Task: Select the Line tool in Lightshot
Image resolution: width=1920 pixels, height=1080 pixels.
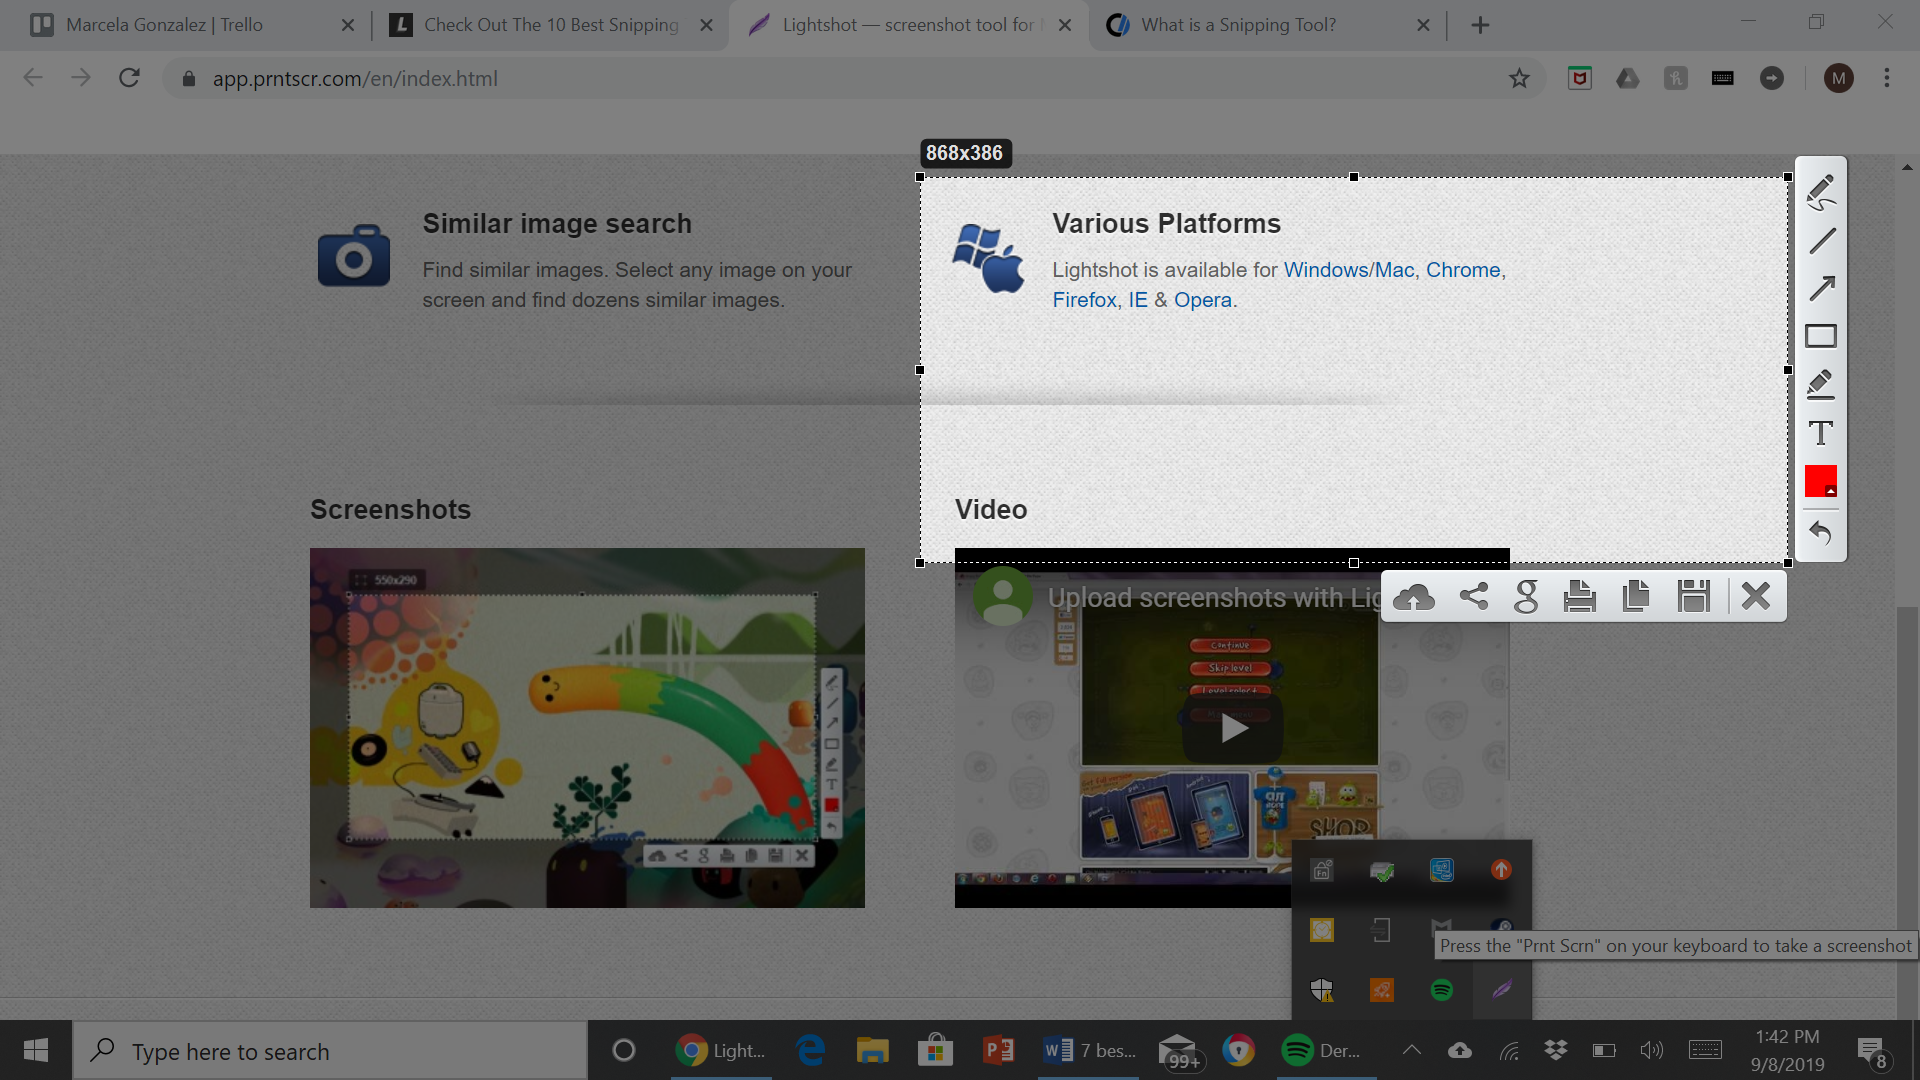Action: pyautogui.click(x=1821, y=240)
